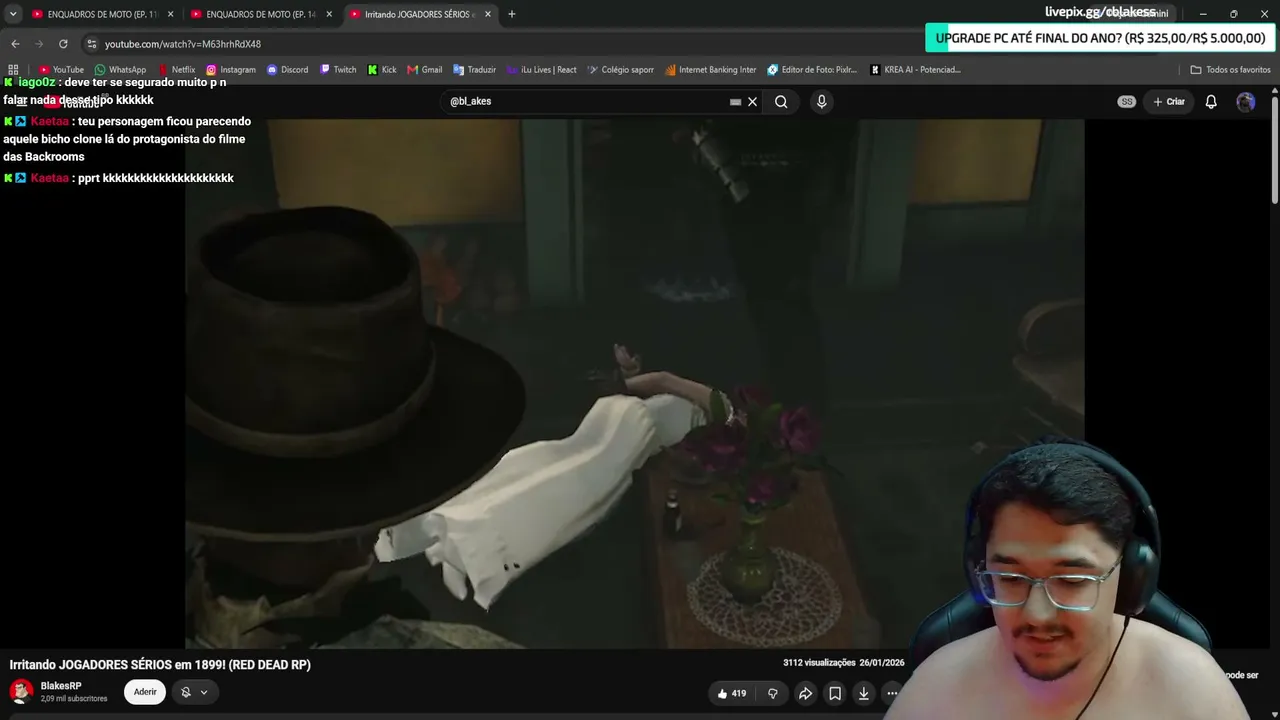Select the Irritando JOGADORES SÉRIOS tab
Image resolution: width=1280 pixels, height=720 pixels.
pyautogui.click(x=420, y=14)
